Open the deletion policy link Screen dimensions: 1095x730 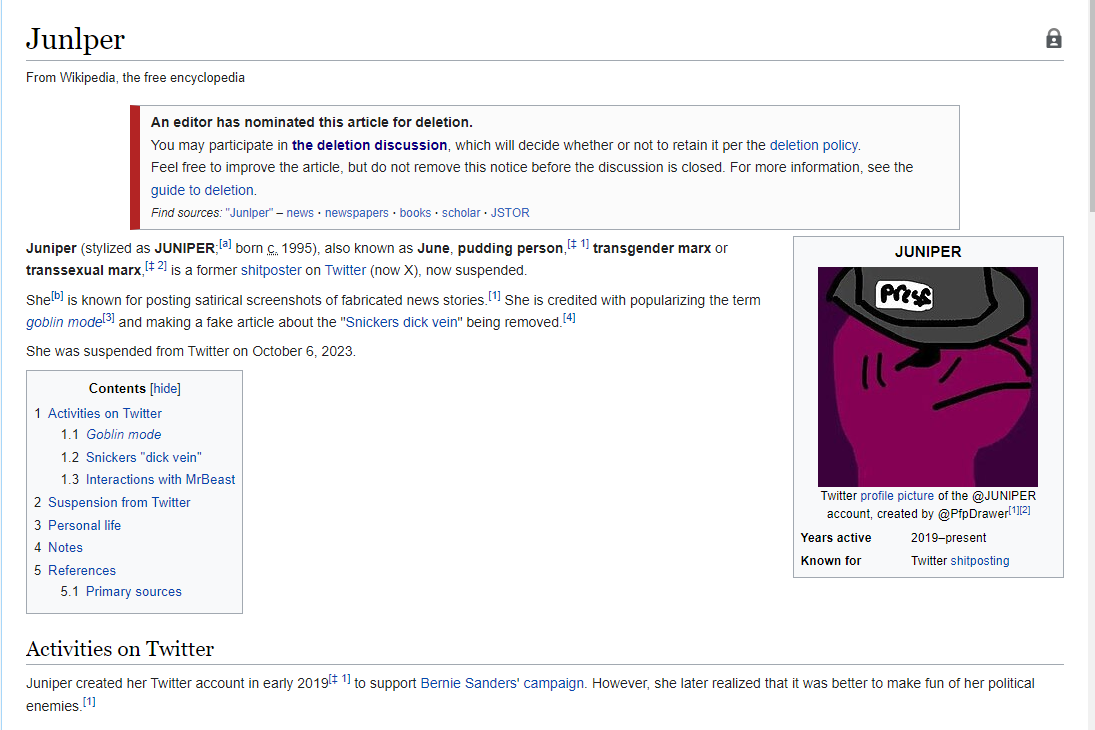pyautogui.click(x=814, y=145)
